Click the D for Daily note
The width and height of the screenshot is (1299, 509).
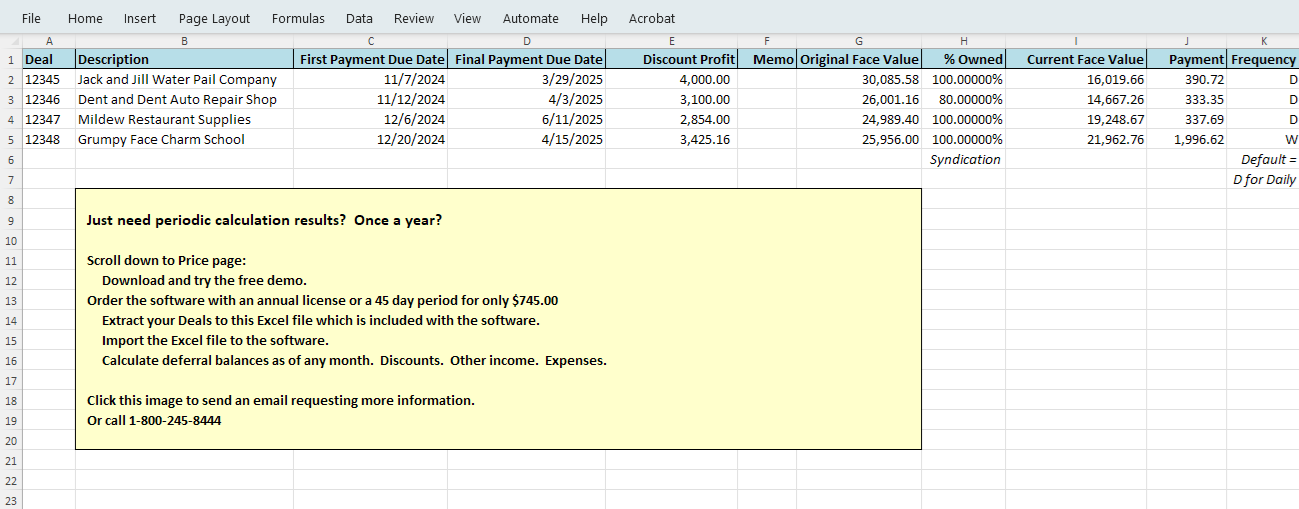[1263, 179]
